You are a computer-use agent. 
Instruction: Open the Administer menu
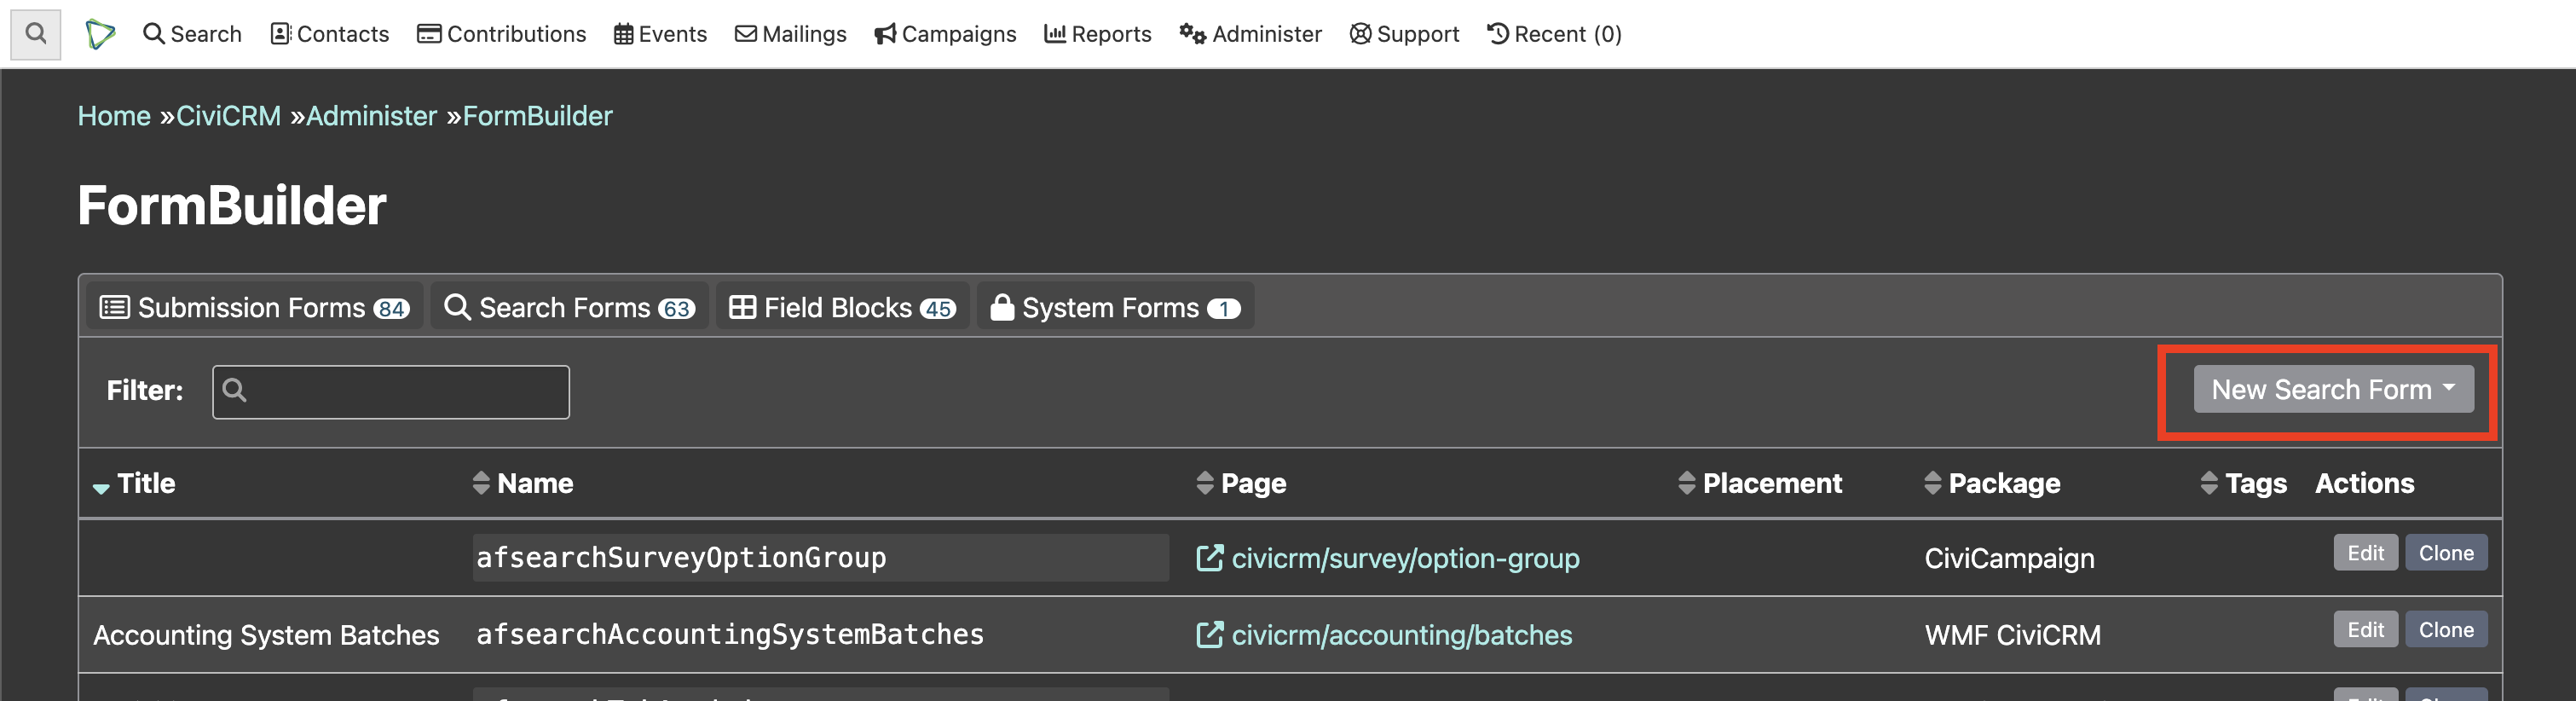[x=1250, y=34]
